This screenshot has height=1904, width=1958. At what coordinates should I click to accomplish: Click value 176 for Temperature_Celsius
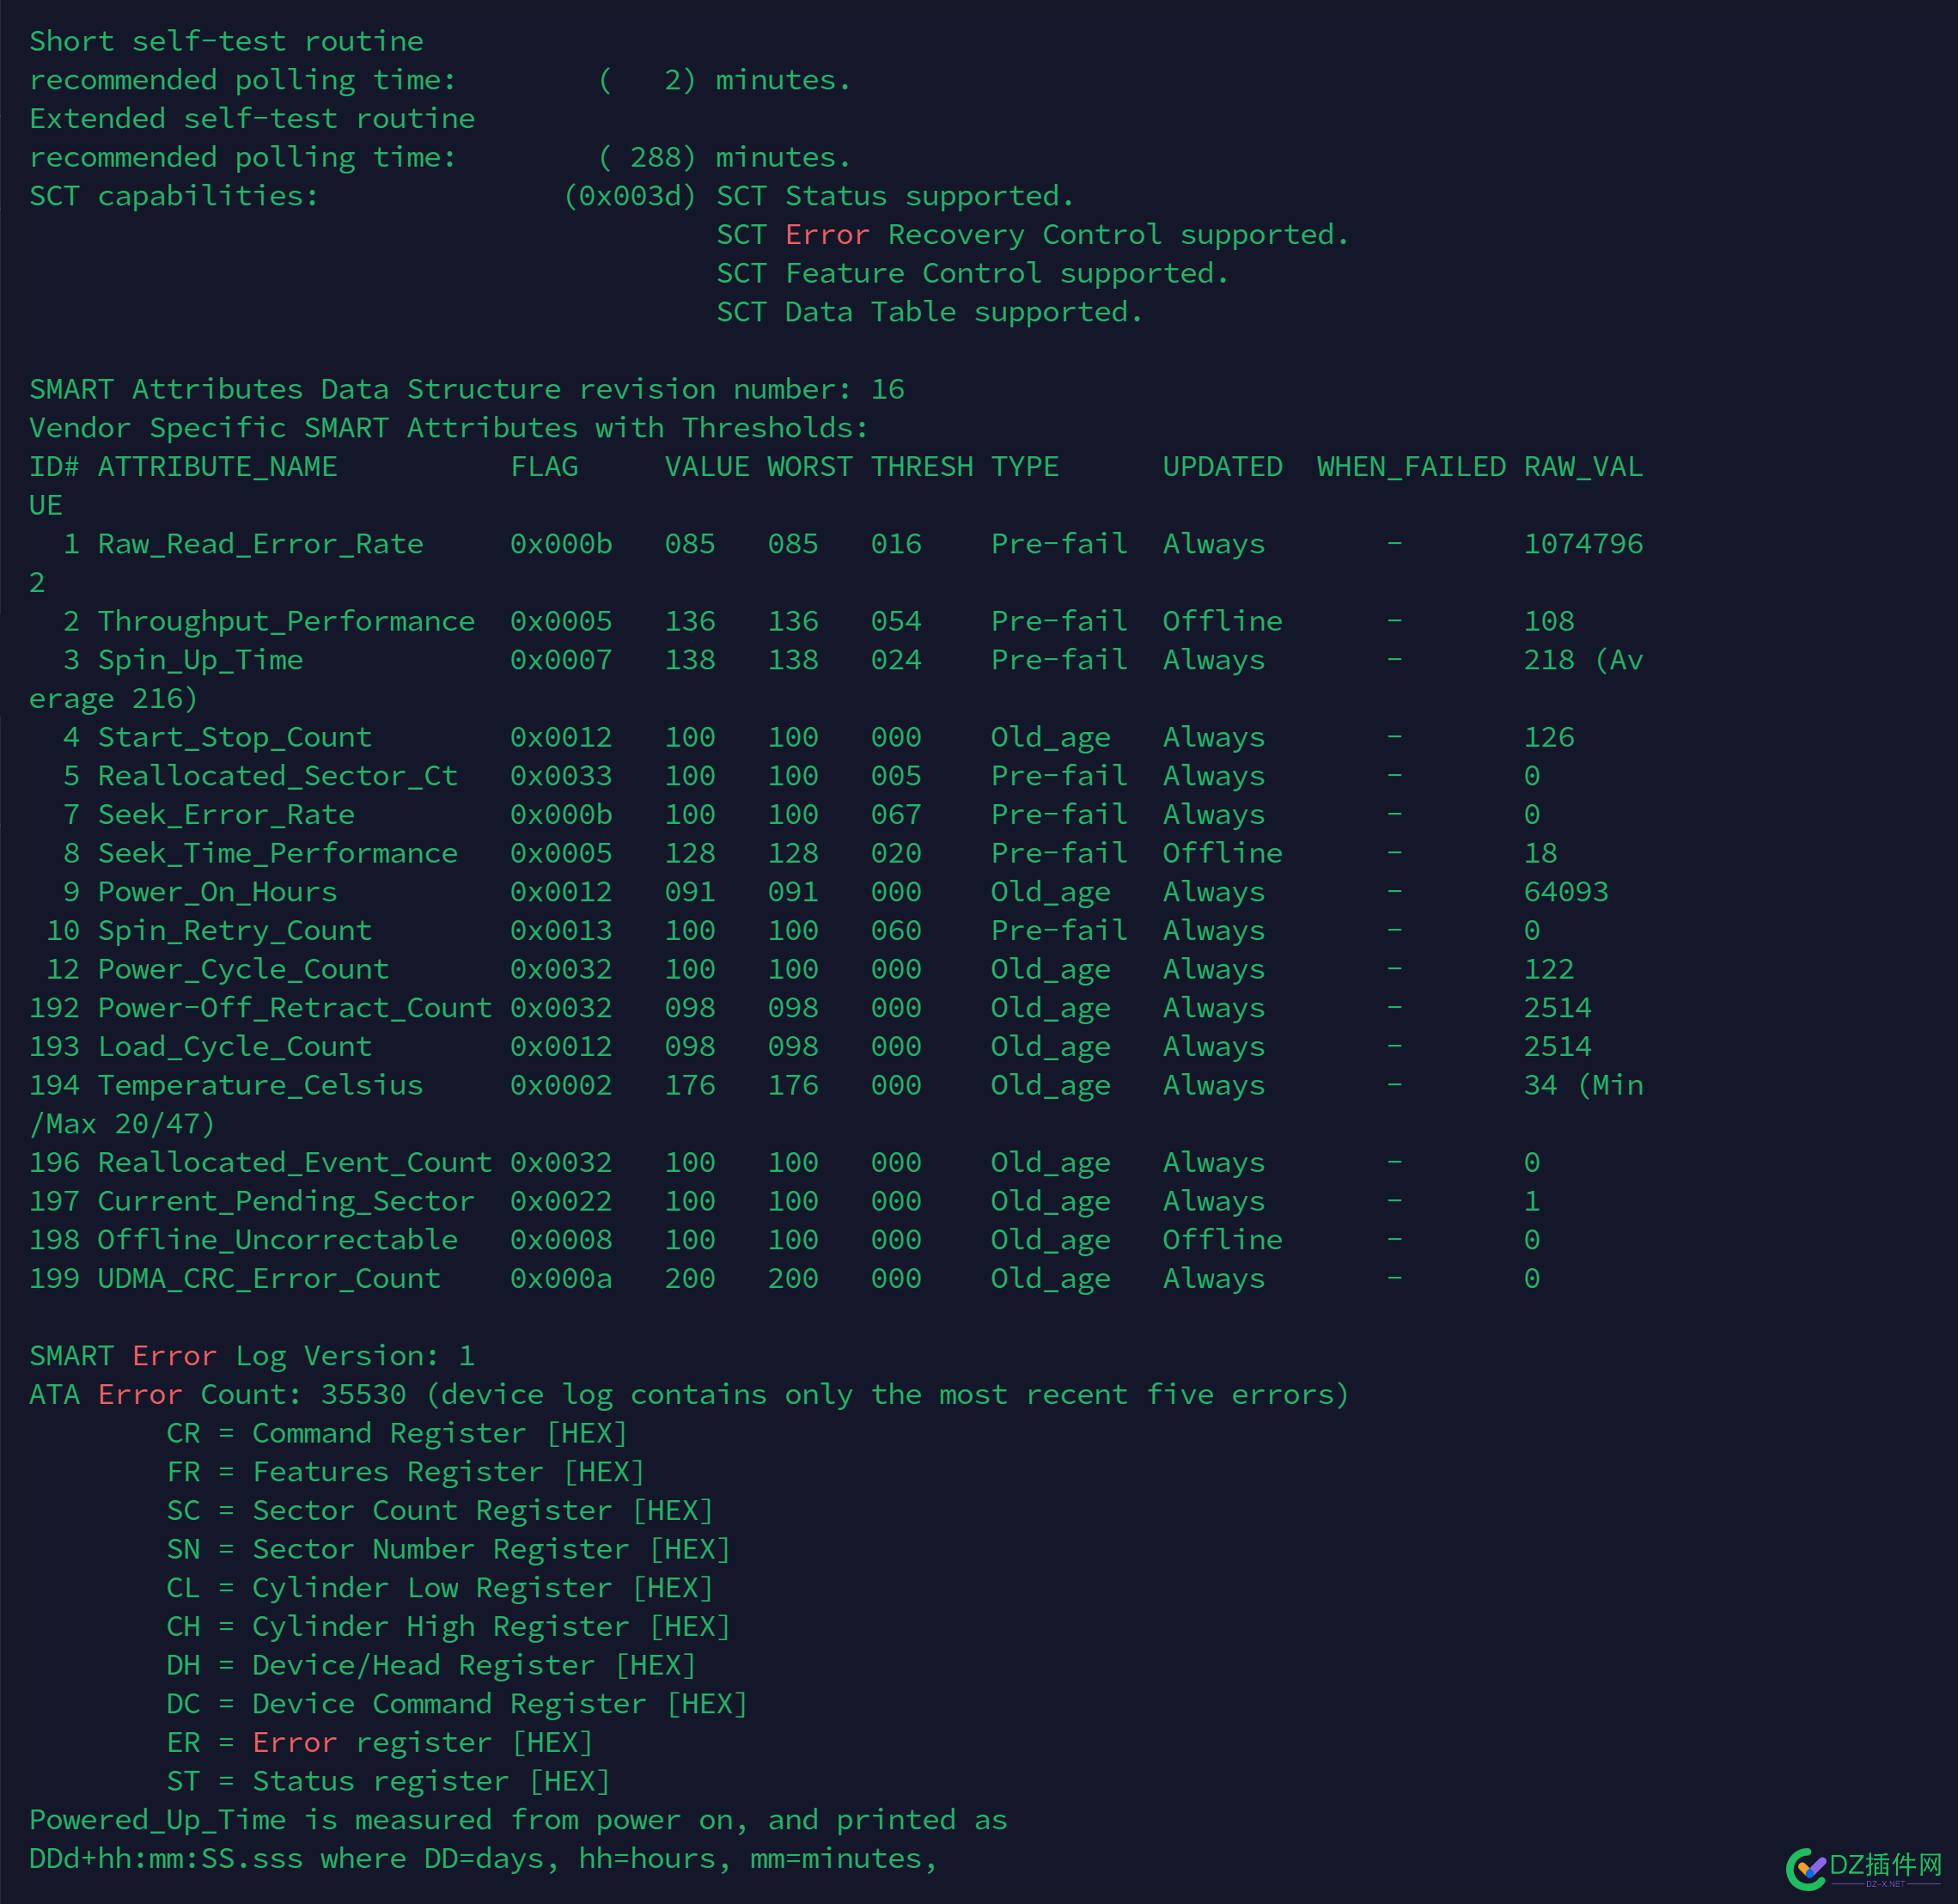(690, 1085)
